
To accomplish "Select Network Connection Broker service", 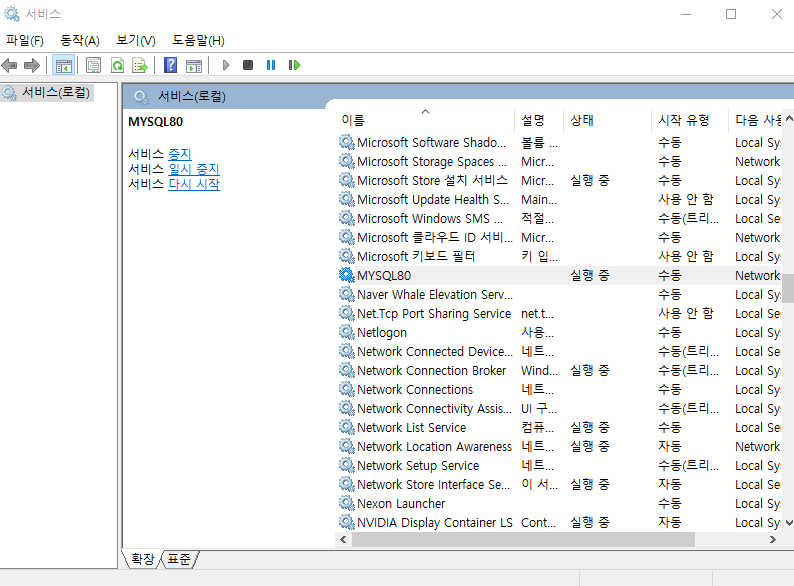I will [x=560, y=371].
